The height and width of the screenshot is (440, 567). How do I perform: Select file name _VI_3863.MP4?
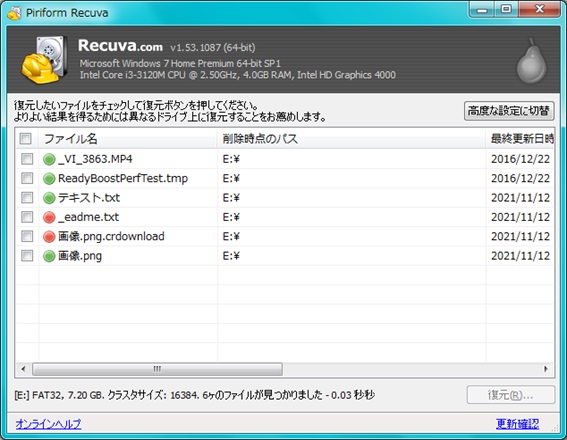click(95, 159)
